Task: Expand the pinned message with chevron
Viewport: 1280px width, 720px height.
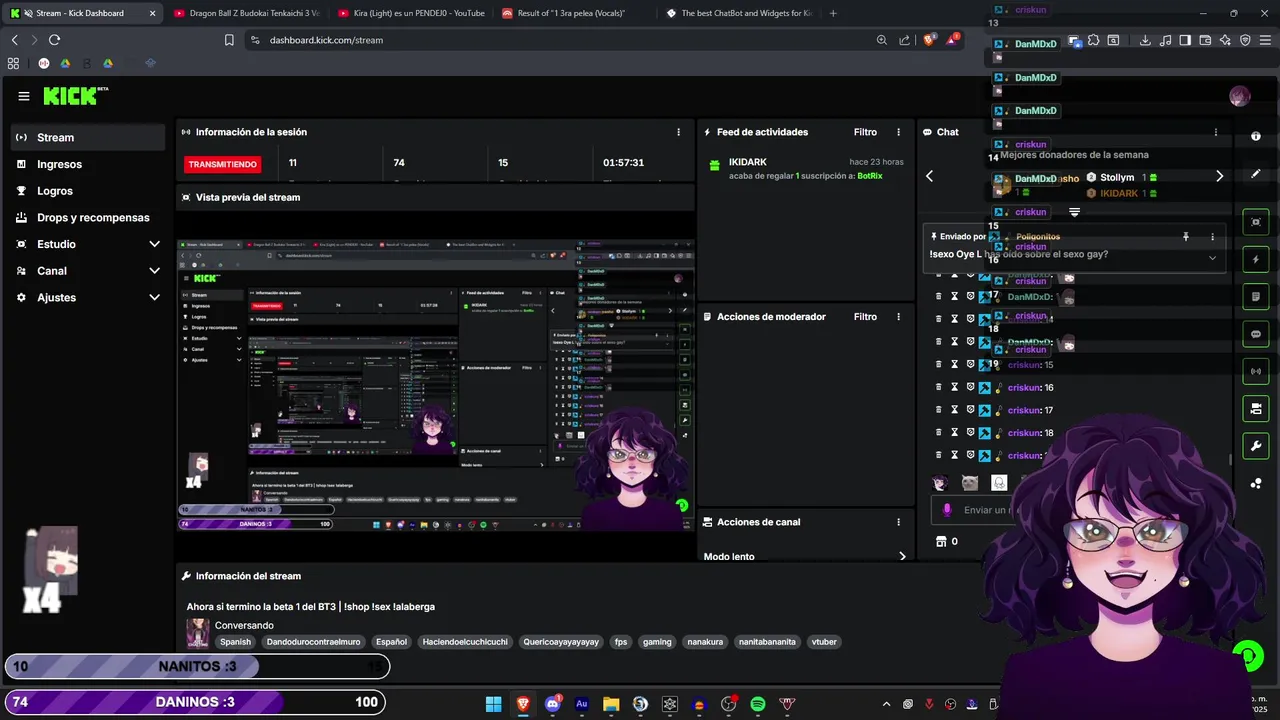Action: [x=1212, y=258]
